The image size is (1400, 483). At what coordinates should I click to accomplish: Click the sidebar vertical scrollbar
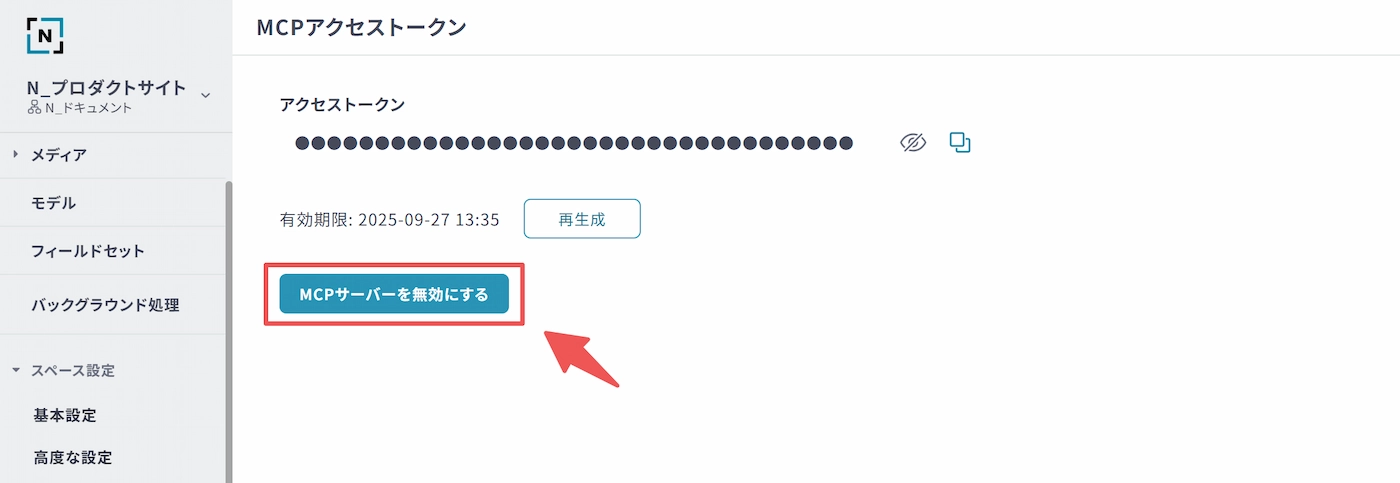[x=229, y=330]
